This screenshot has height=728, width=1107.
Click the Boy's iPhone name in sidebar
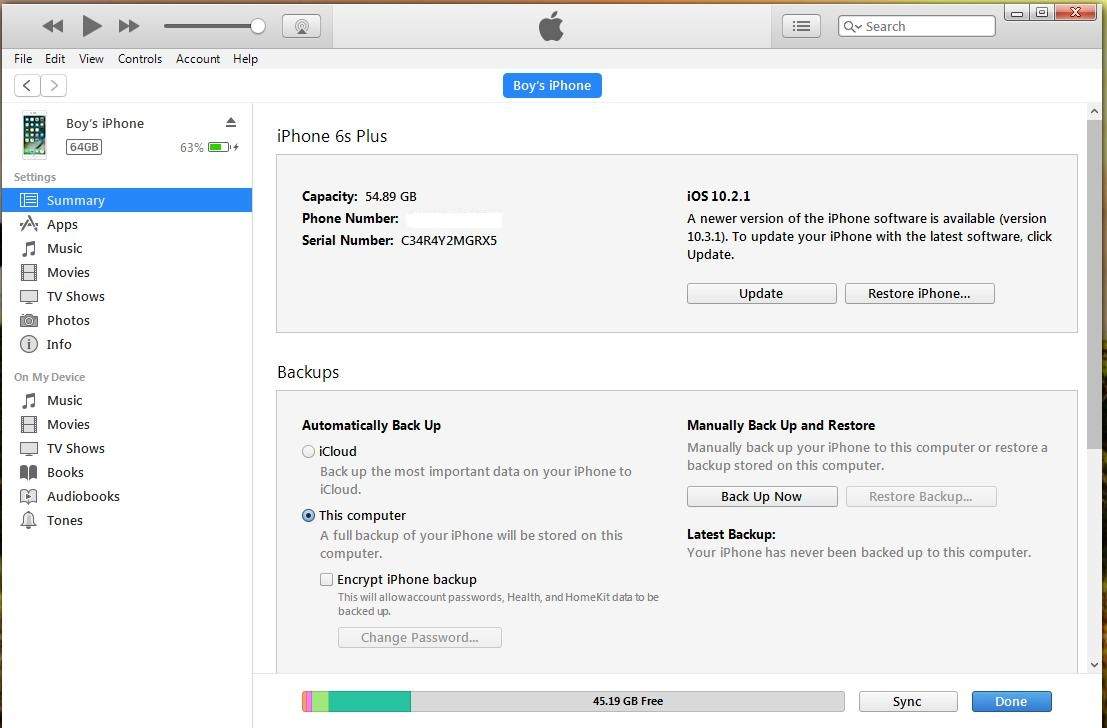[105, 124]
